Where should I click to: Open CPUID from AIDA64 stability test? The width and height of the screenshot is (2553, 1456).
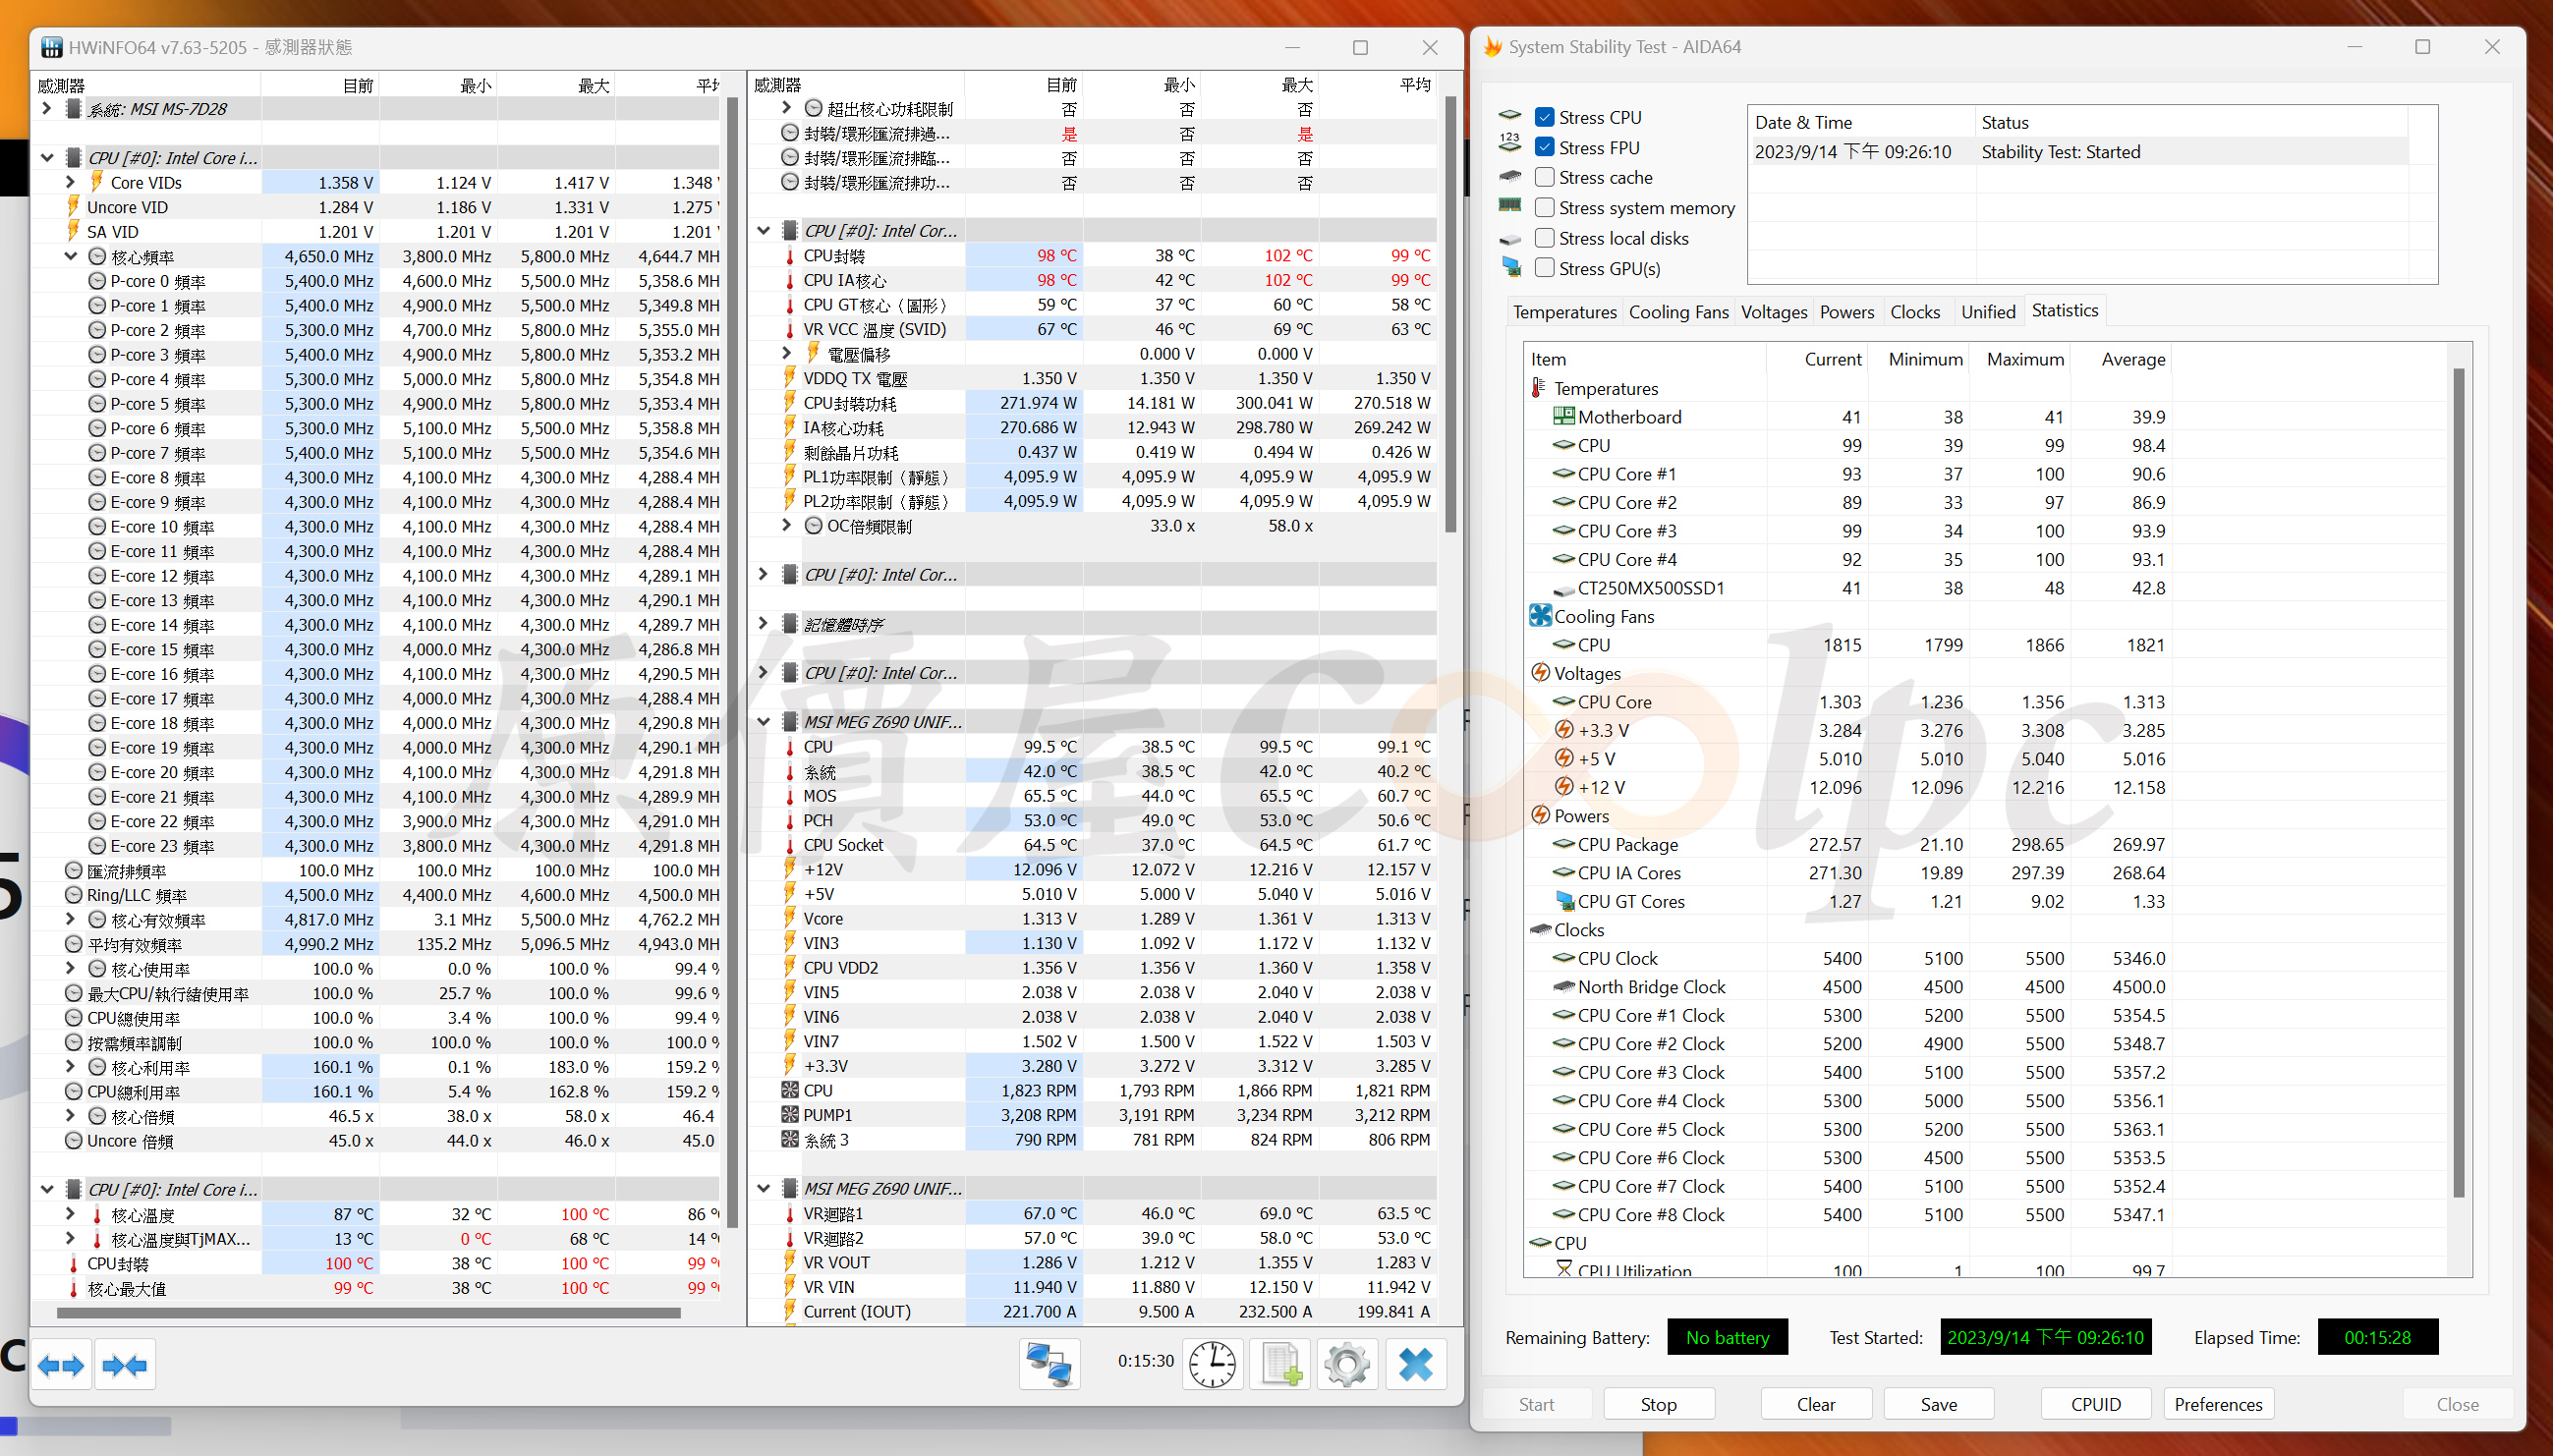(x=2095, y=1404)
